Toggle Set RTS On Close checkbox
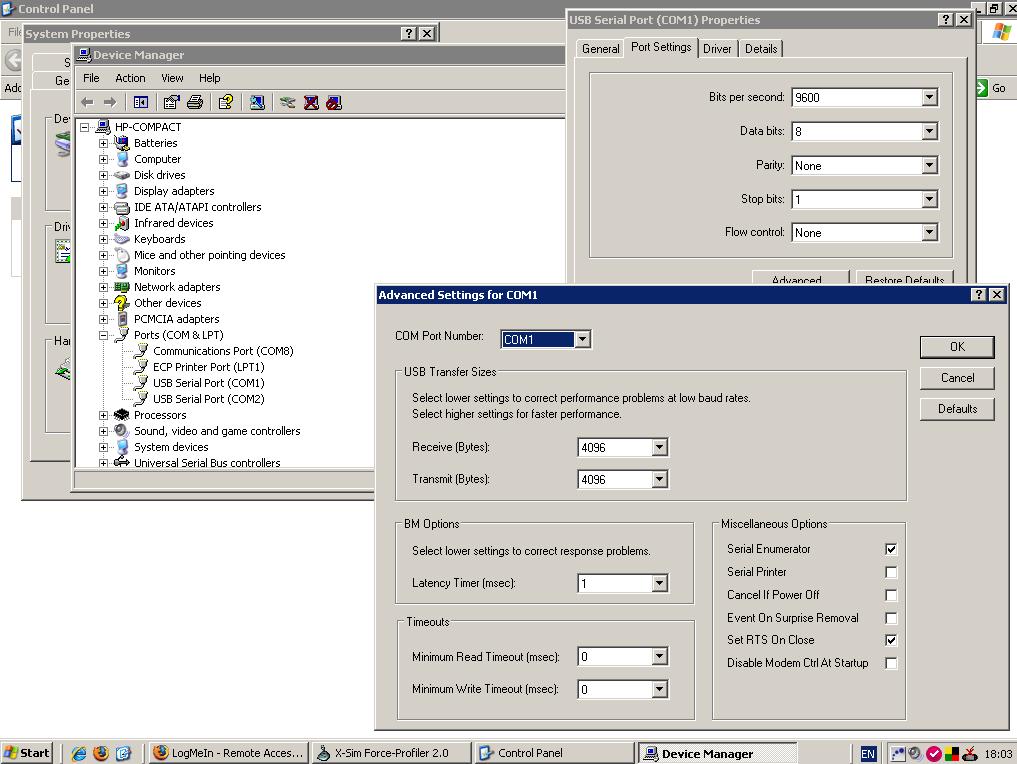Screen dimensions: 1017x764 [891, 640]
